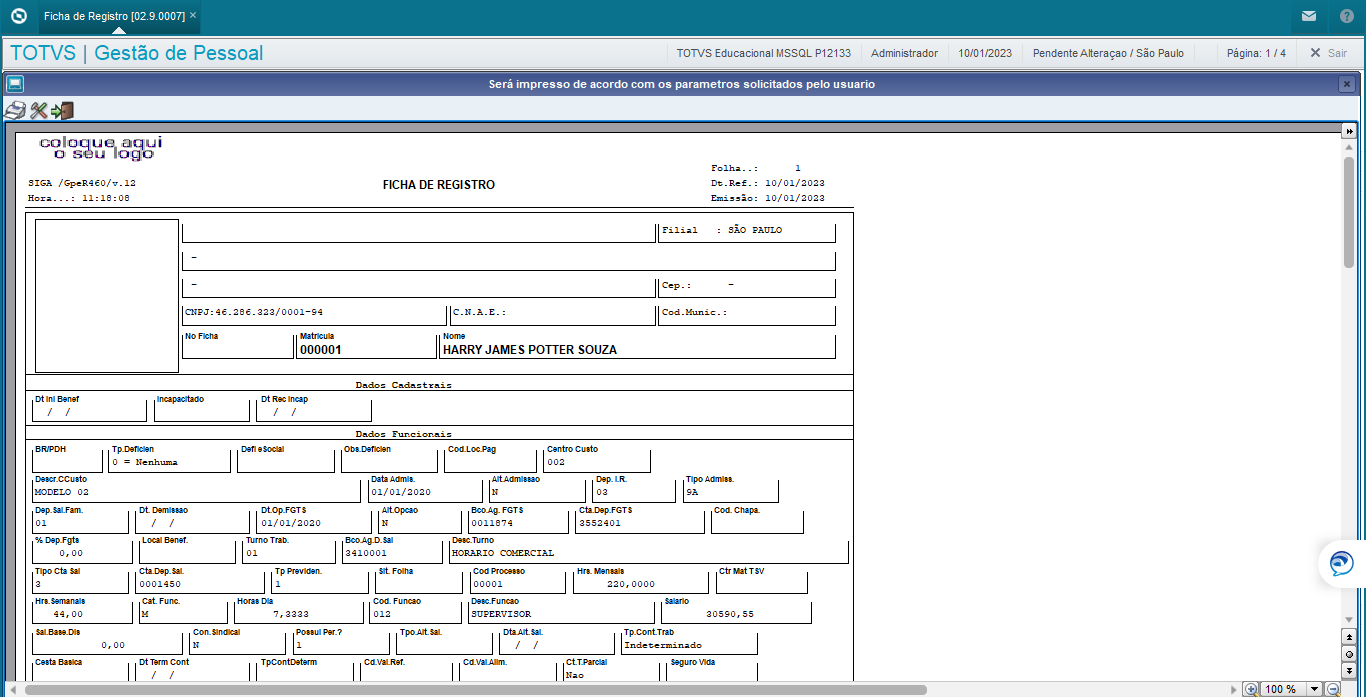Click the horizontal scrollbar thumb at bottom
The image size is (1366, 697).
click(475, 689)
